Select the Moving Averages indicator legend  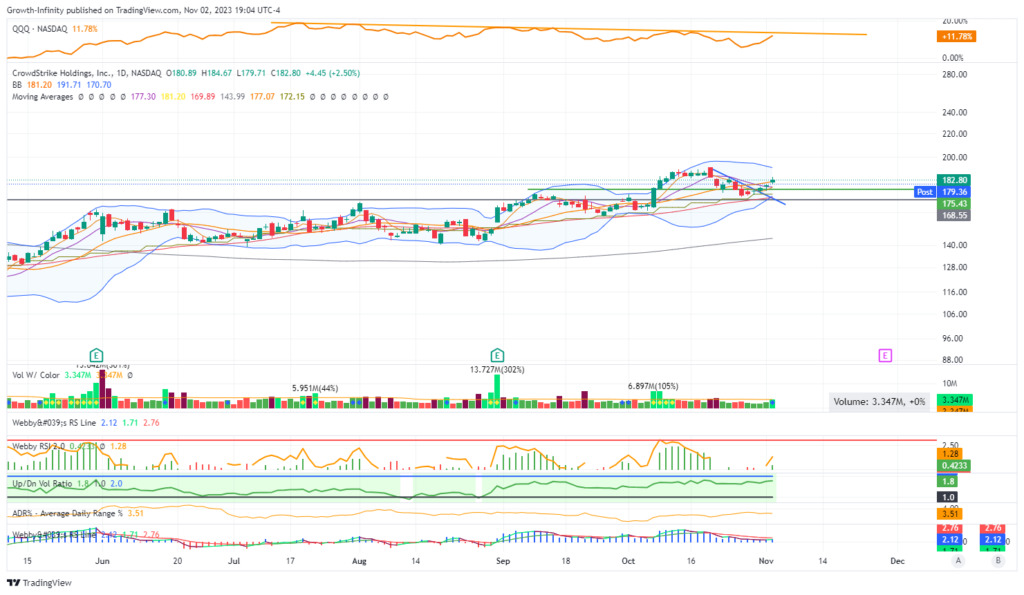tap(45, 97)
